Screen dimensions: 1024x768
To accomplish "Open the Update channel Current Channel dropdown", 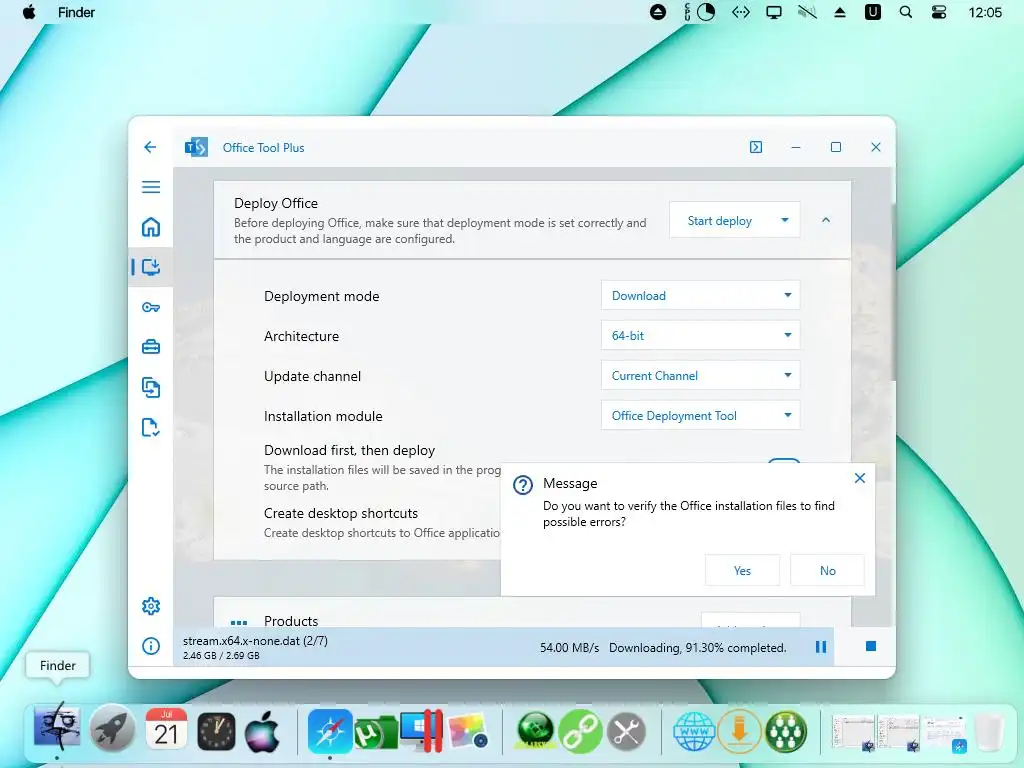I will coord(700,376).
